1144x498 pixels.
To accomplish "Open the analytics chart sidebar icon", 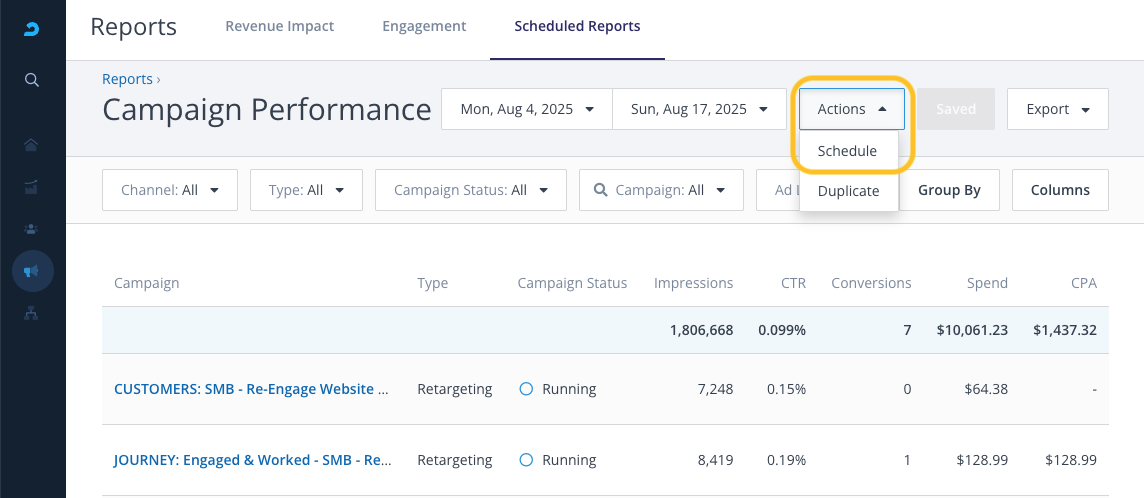I will [32, 186].
